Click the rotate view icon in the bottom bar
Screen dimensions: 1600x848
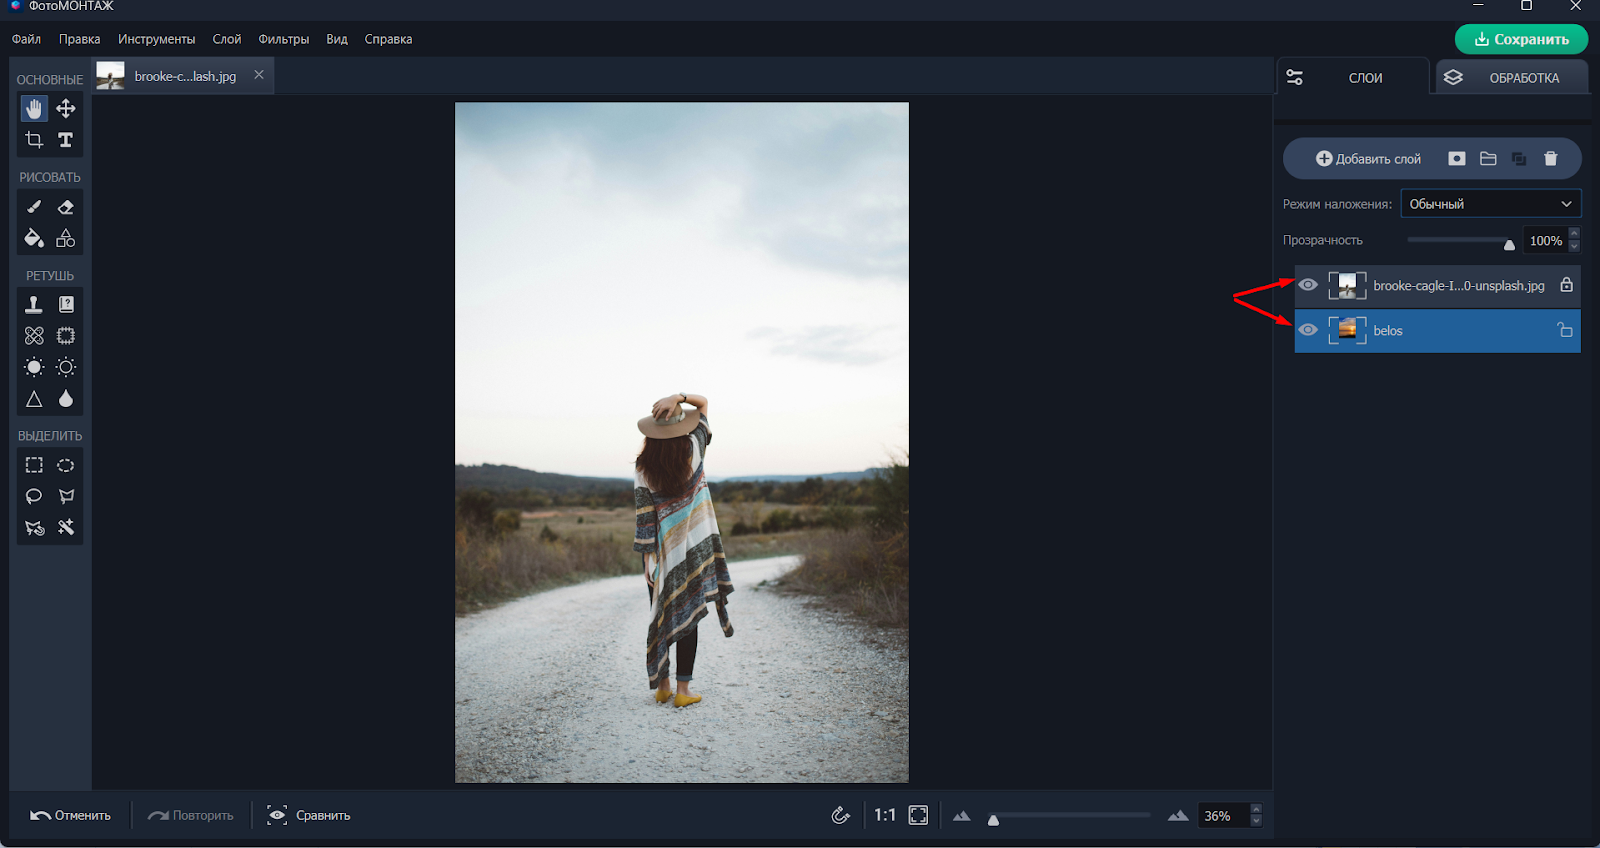pos(841,815)
